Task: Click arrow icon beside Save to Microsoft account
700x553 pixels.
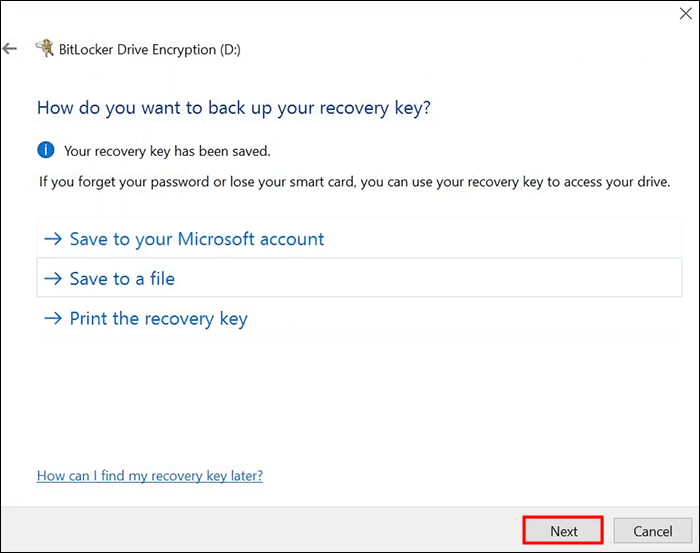Action: click(x=53, y=239)
